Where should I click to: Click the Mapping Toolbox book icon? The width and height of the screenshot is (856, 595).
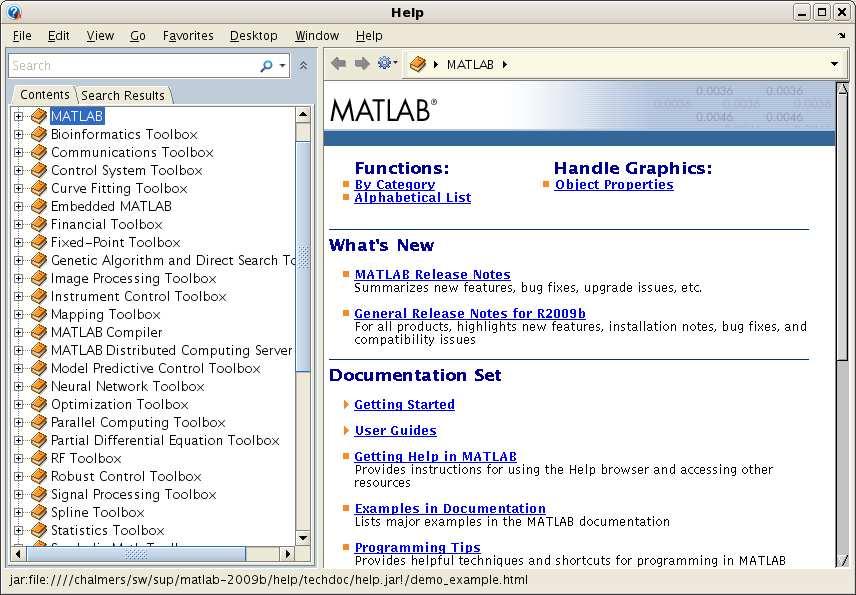click(x=39, y=314)
